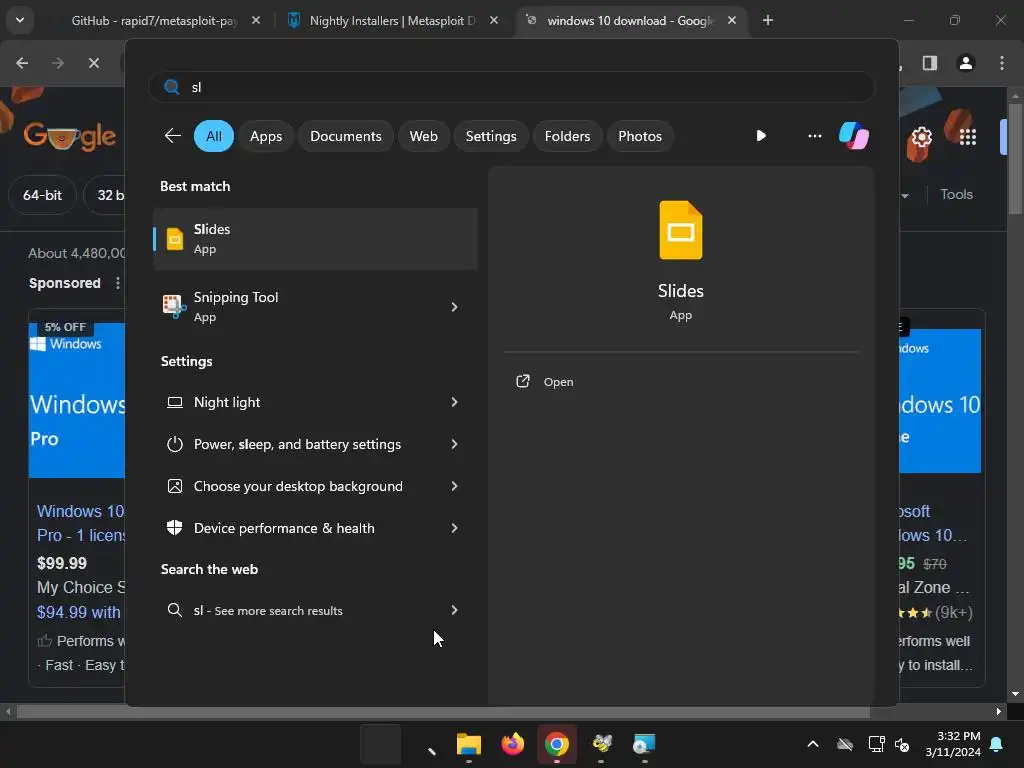The width and height of the screenshot is (1024, 768).
Task: Show hidden system tray icons
Action: (x=813, y=744)
